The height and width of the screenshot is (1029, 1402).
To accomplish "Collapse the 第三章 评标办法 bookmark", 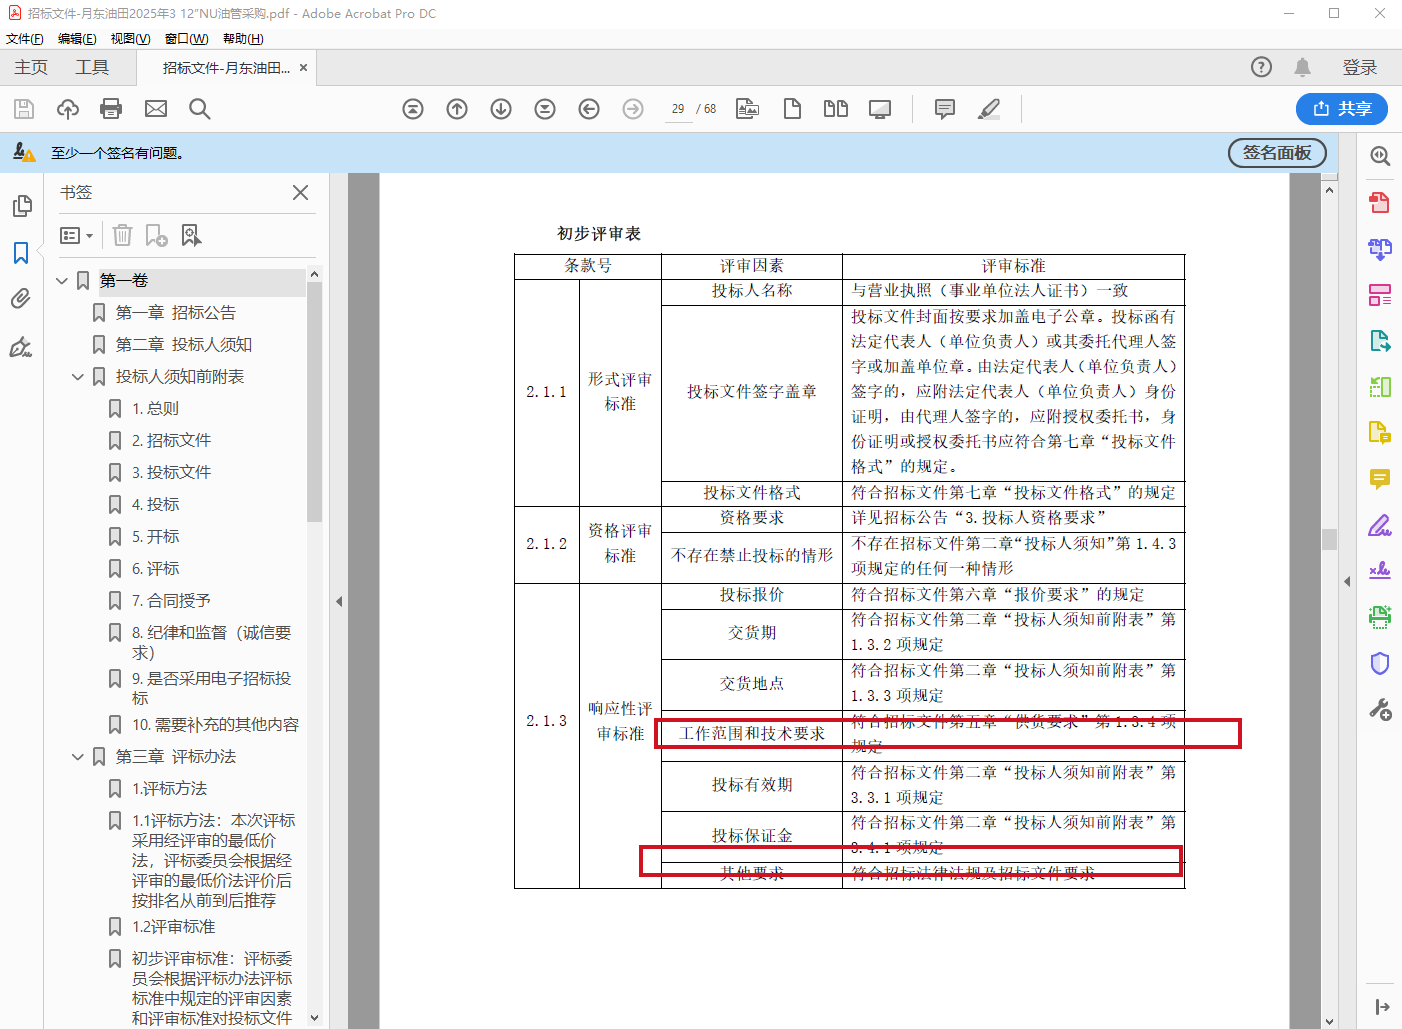I will tap(78, 757).
